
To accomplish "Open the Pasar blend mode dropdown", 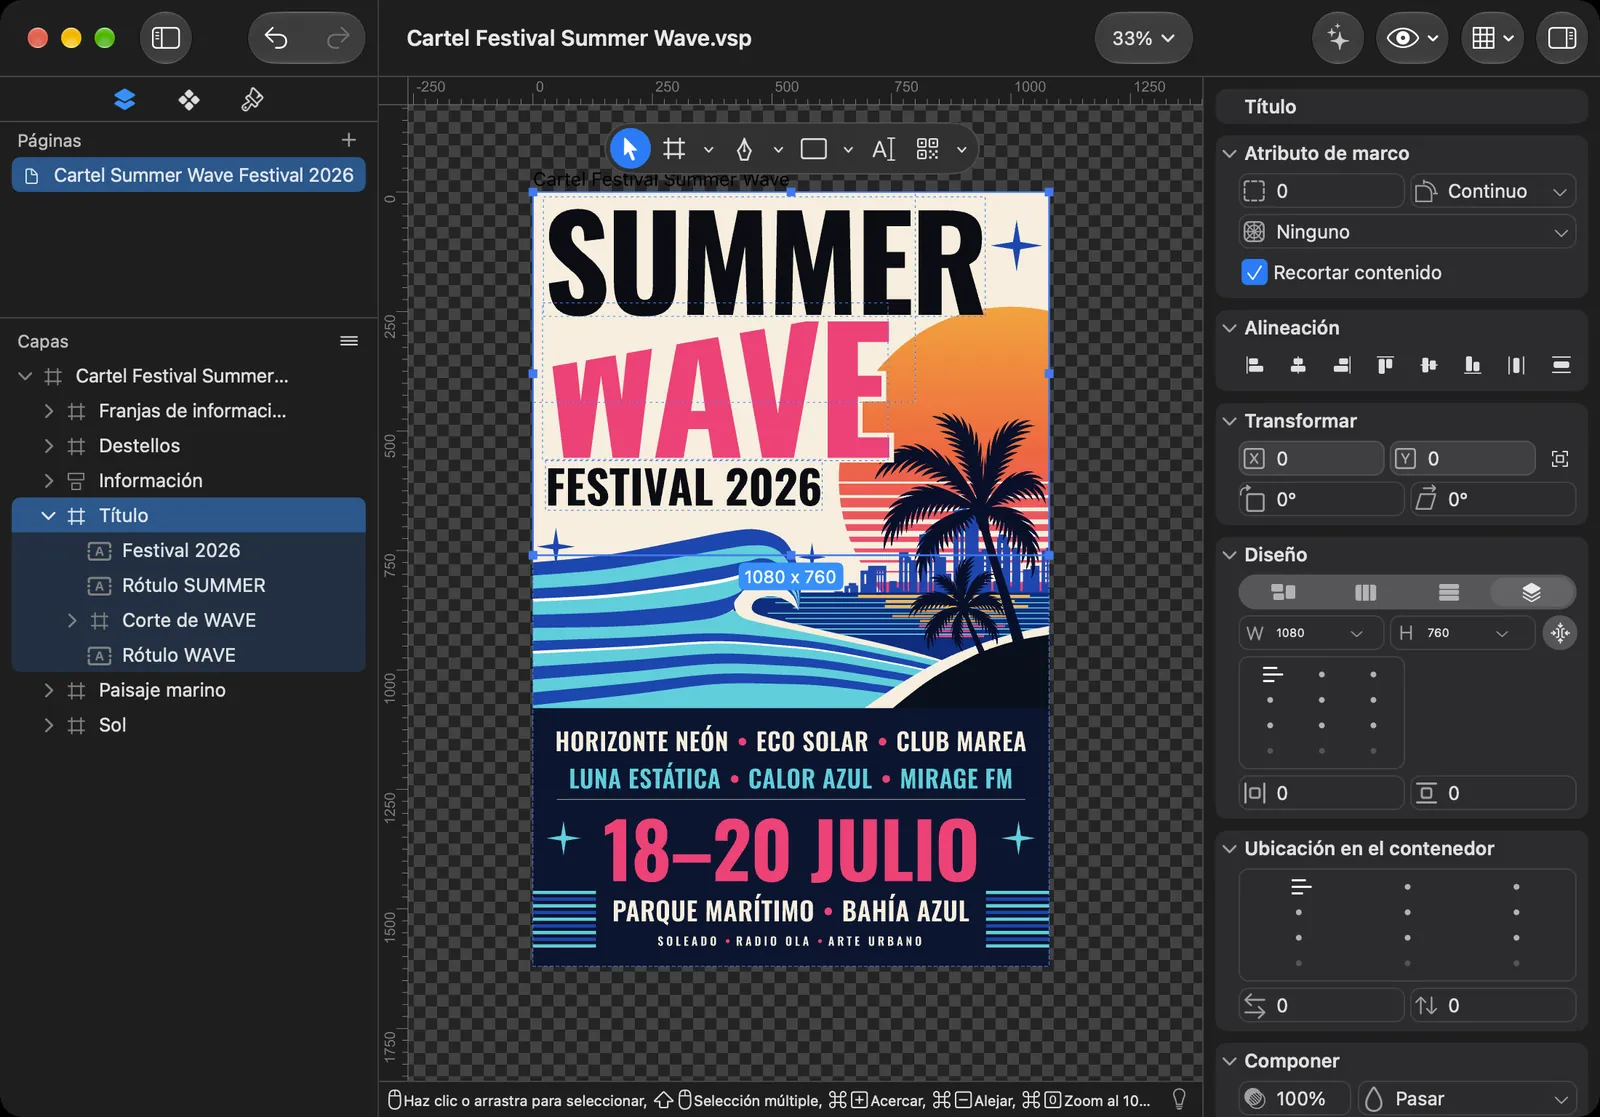I will pyautogui.click(x=1466, y=1098).
